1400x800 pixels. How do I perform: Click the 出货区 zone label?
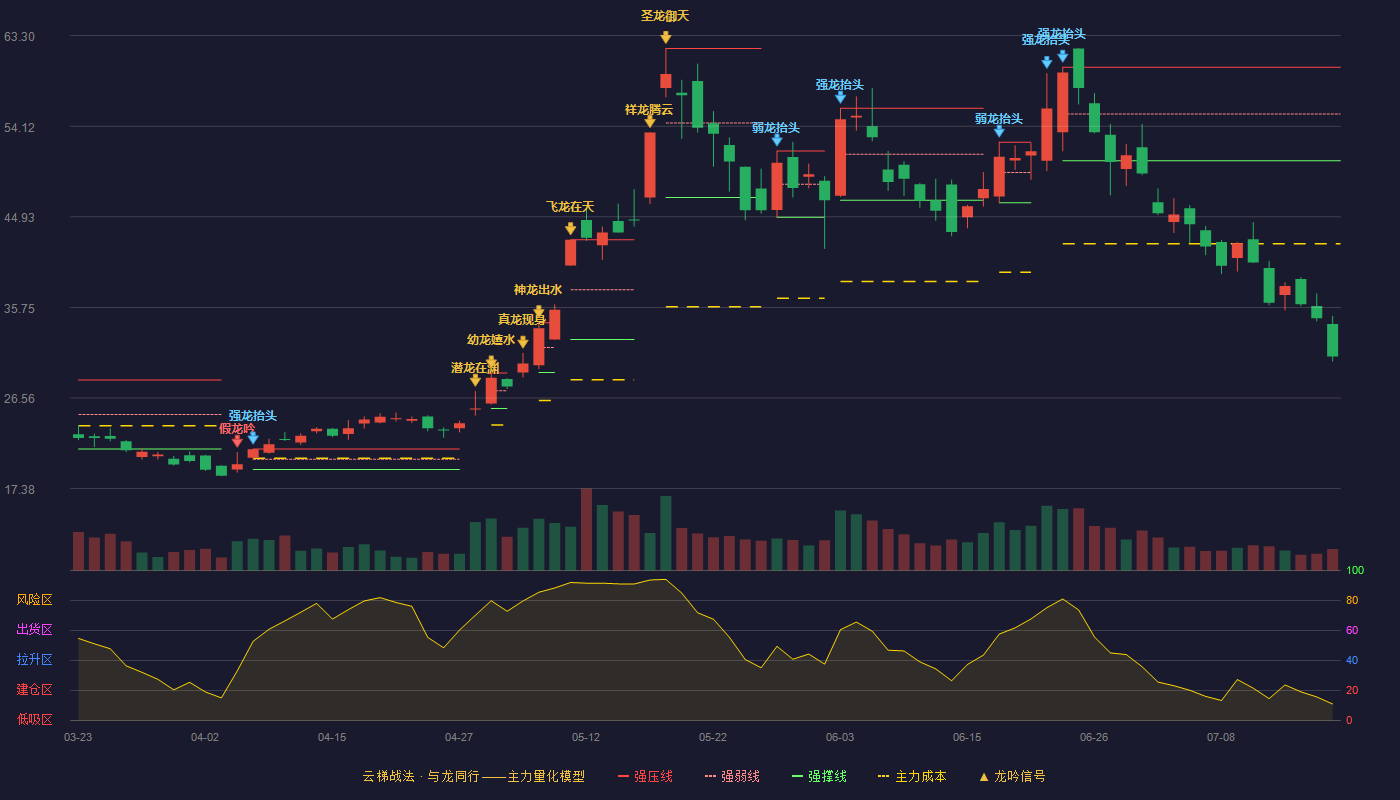tap(34, 630)
